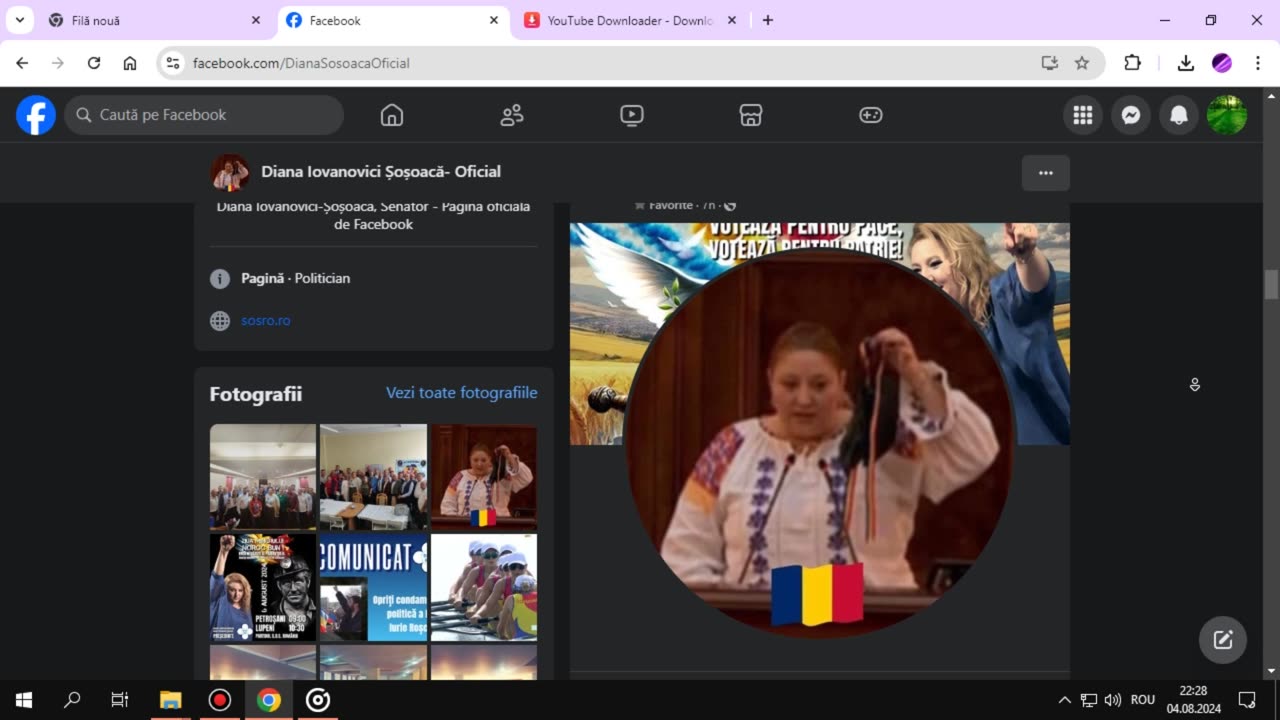
Task: Close the YouTube Downloader tab
Action: (x=732, y=20)
